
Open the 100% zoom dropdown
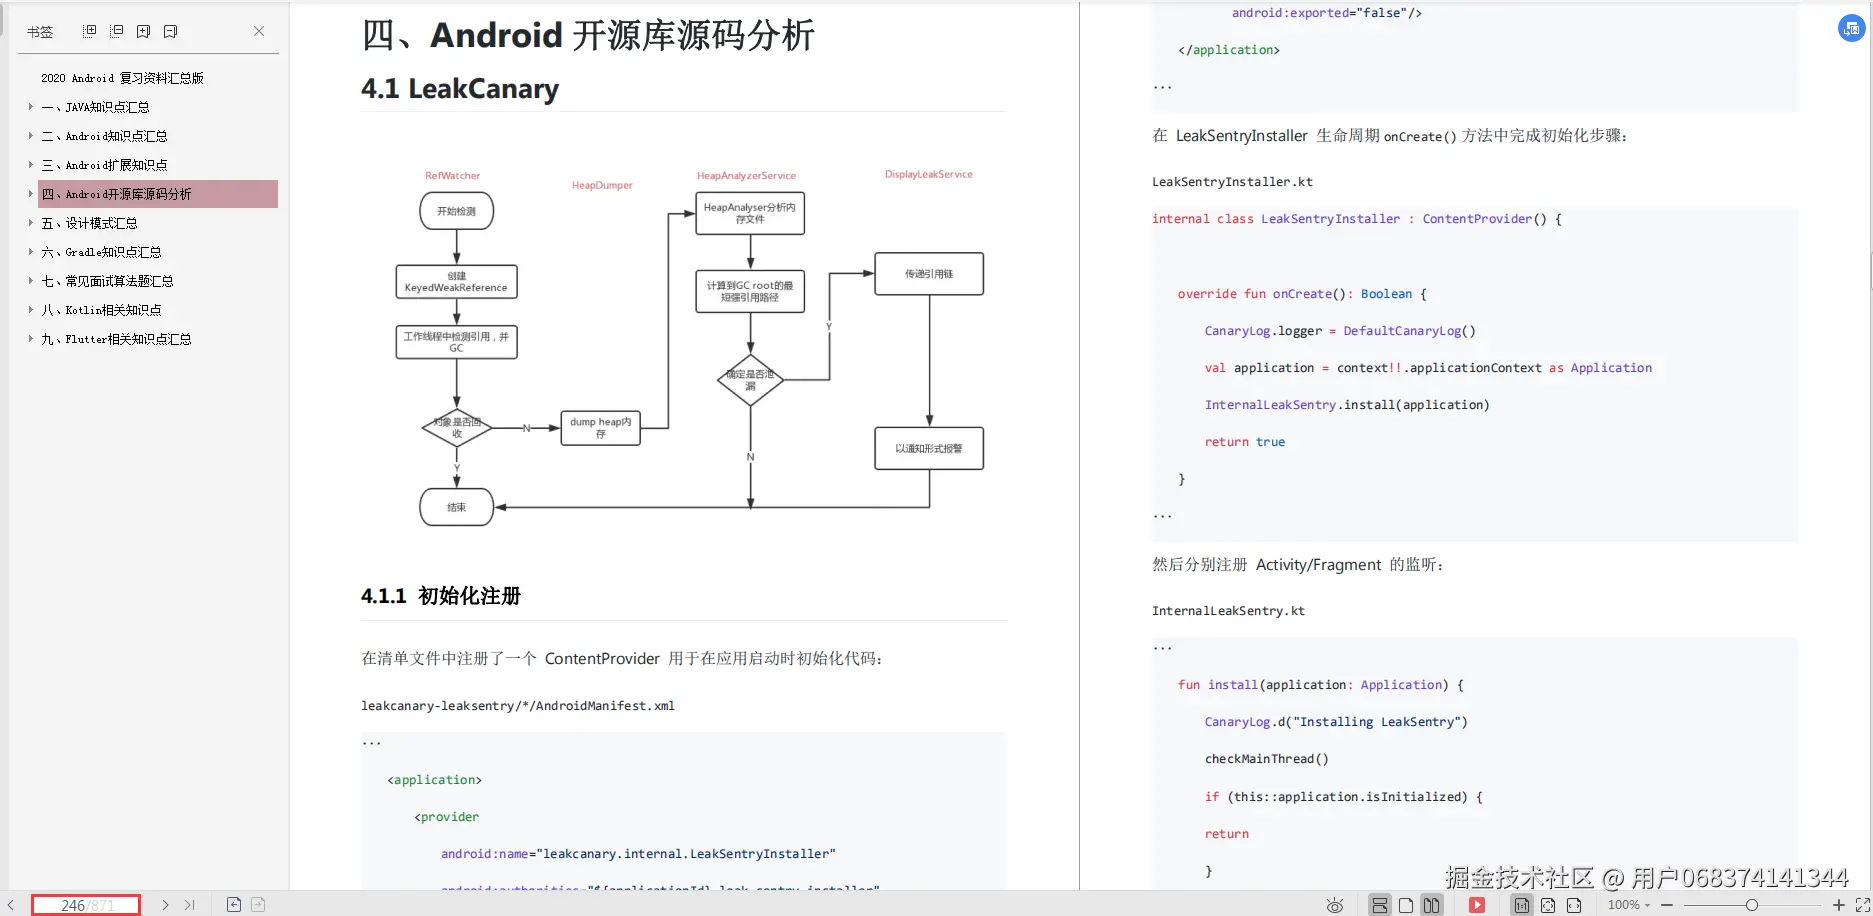point(1629,905)
